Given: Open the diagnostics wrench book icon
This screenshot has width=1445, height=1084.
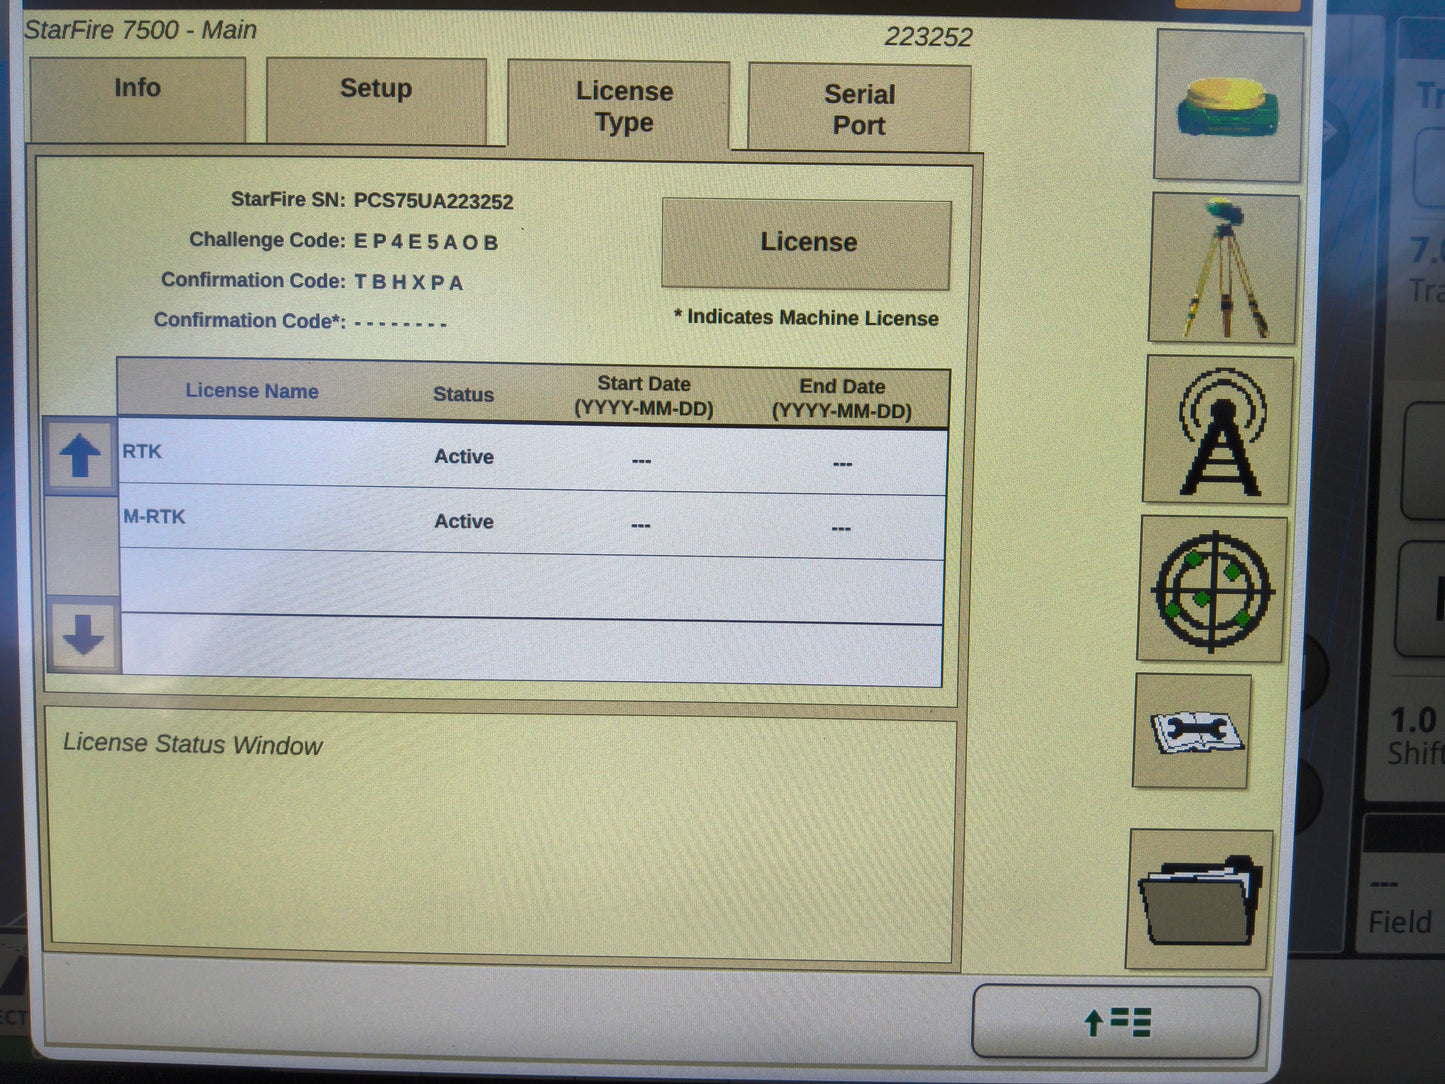Looking at the screenshot, I should click(x=1192, y=731).
